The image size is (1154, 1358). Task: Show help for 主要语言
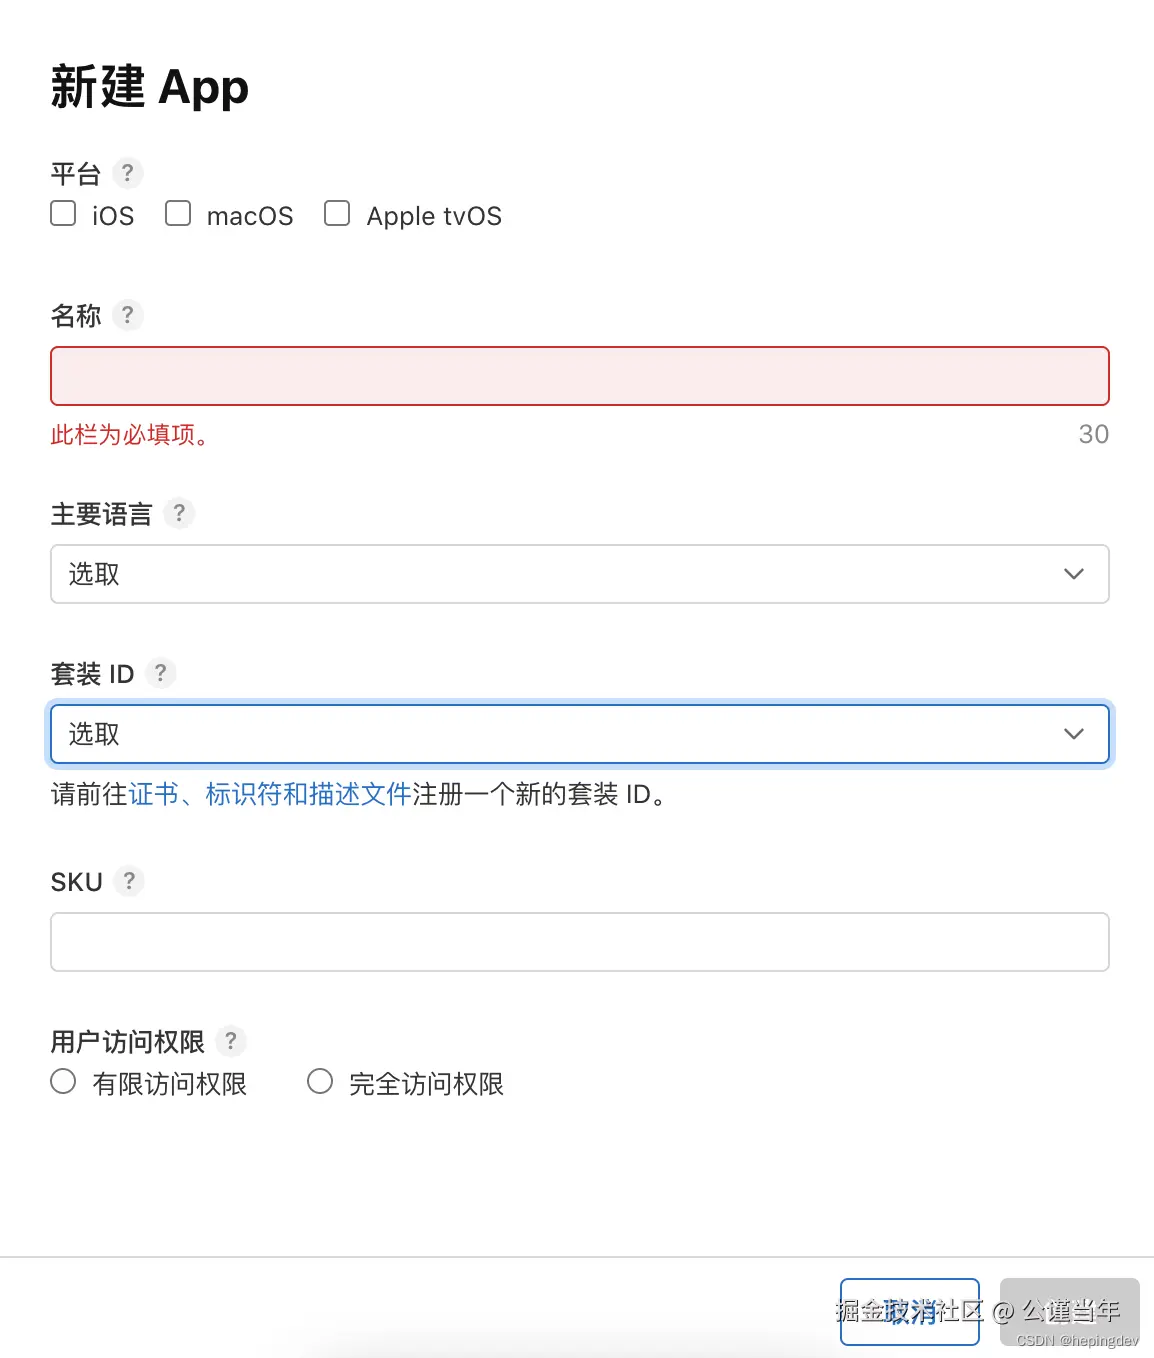point(179,513)
